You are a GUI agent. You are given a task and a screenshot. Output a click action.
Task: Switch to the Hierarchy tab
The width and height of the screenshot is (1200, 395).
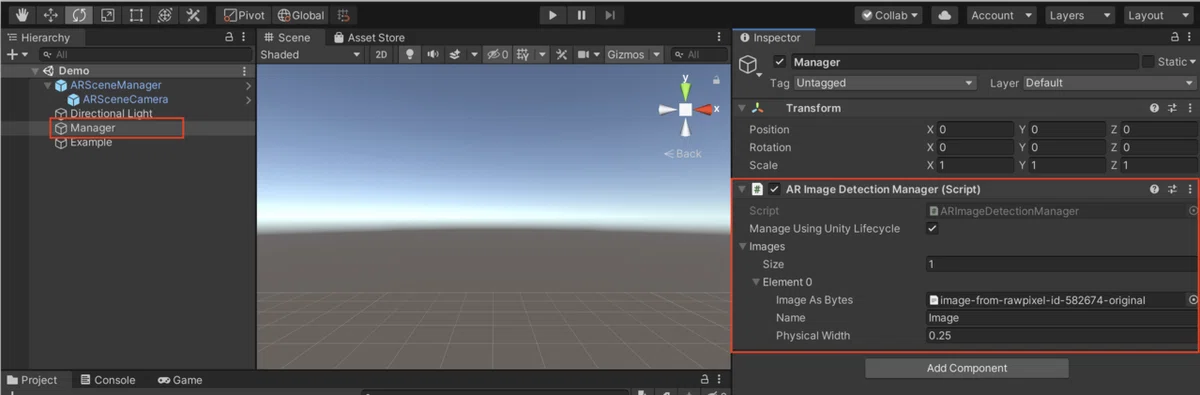coord(38,37)
